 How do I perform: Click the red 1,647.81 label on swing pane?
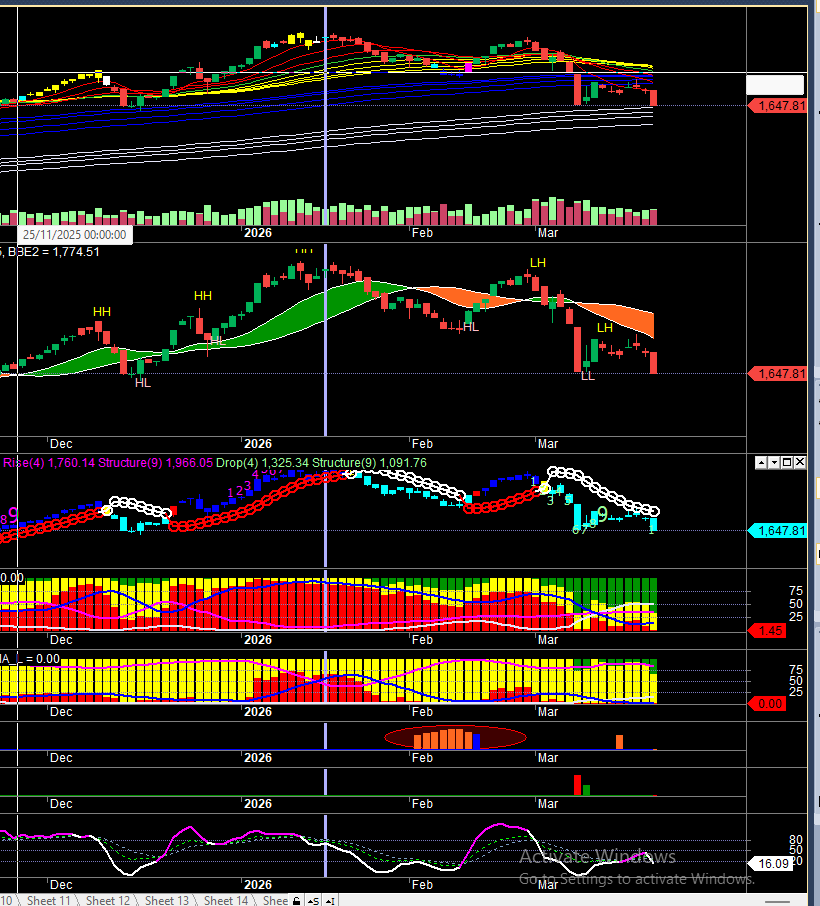[x=777, y=374]
